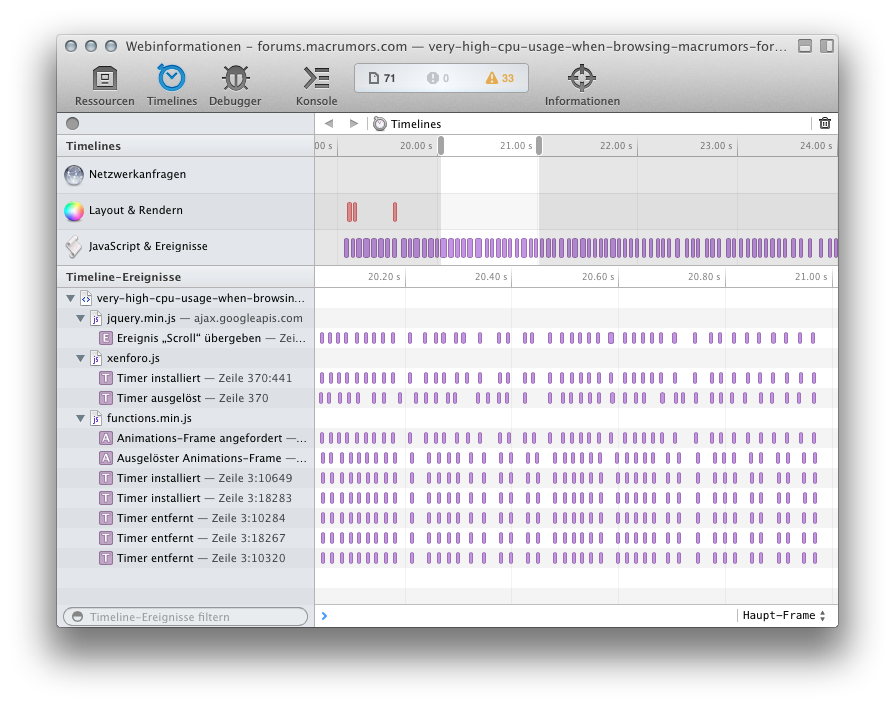Viewport: 895px width, 706px height.
Task: Select the Ereignis Scroll übergeben row
Action: pyautogui.click(x=186, y=338)
